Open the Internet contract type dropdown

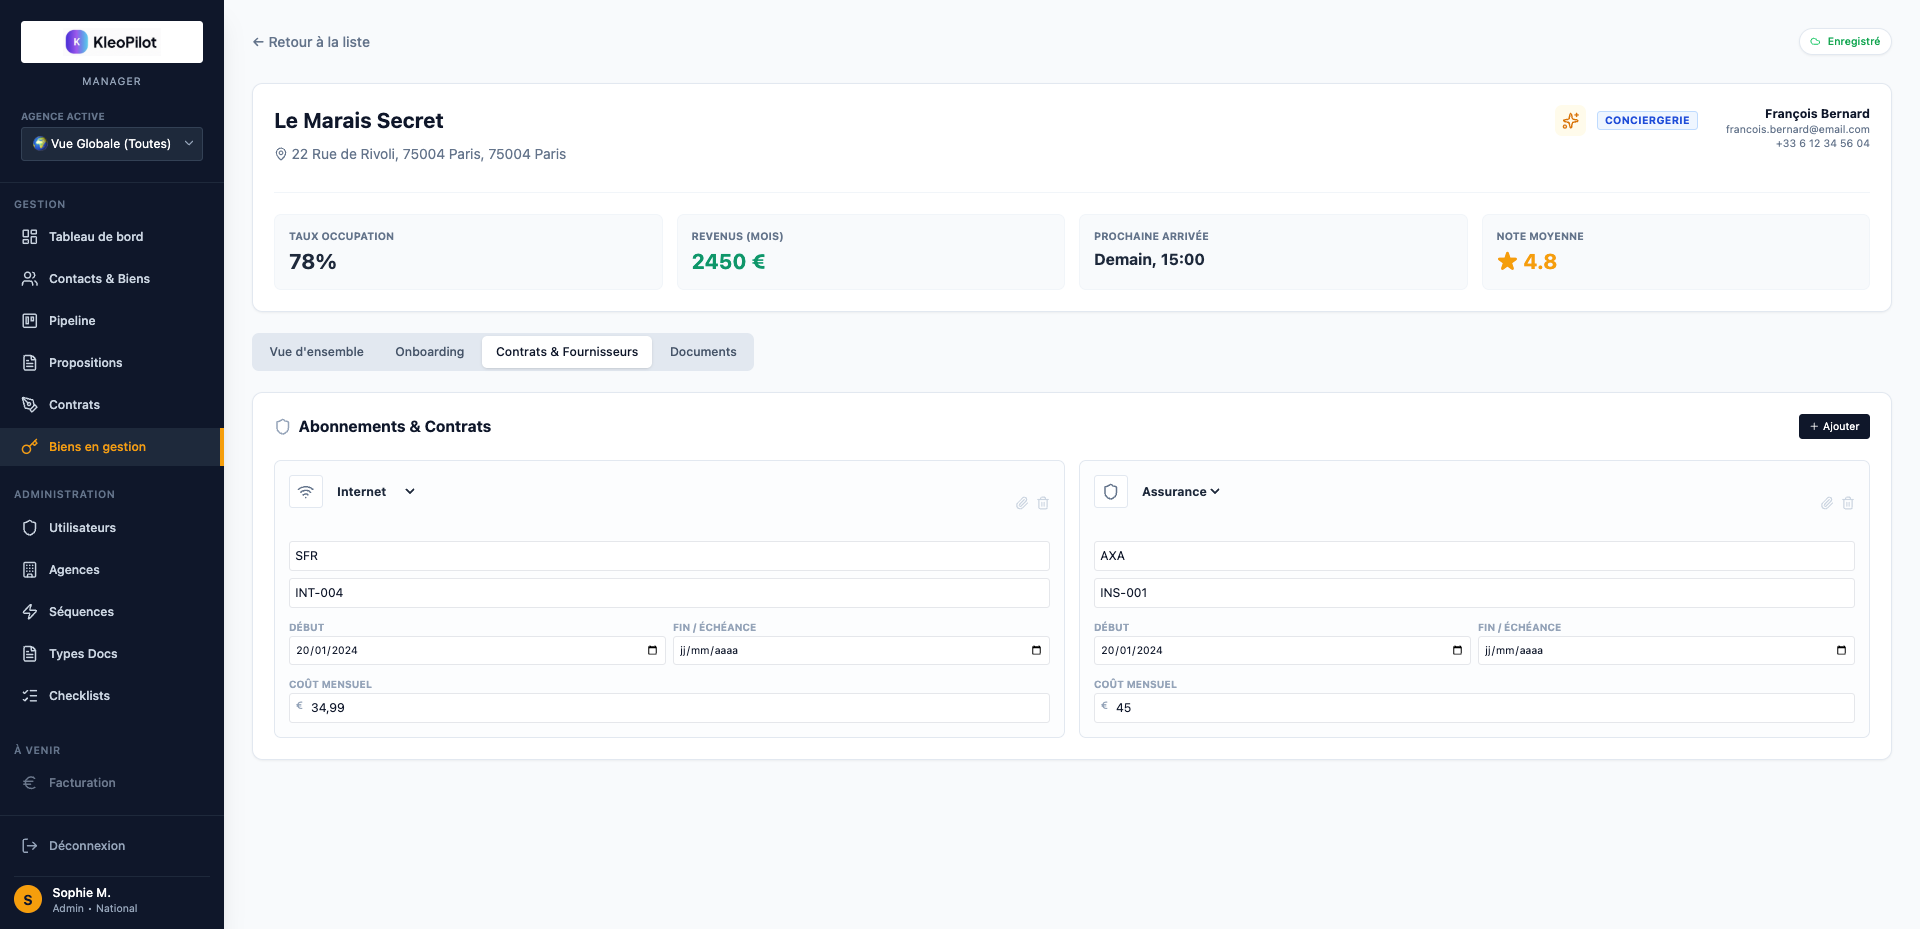(x=376, y=492)
